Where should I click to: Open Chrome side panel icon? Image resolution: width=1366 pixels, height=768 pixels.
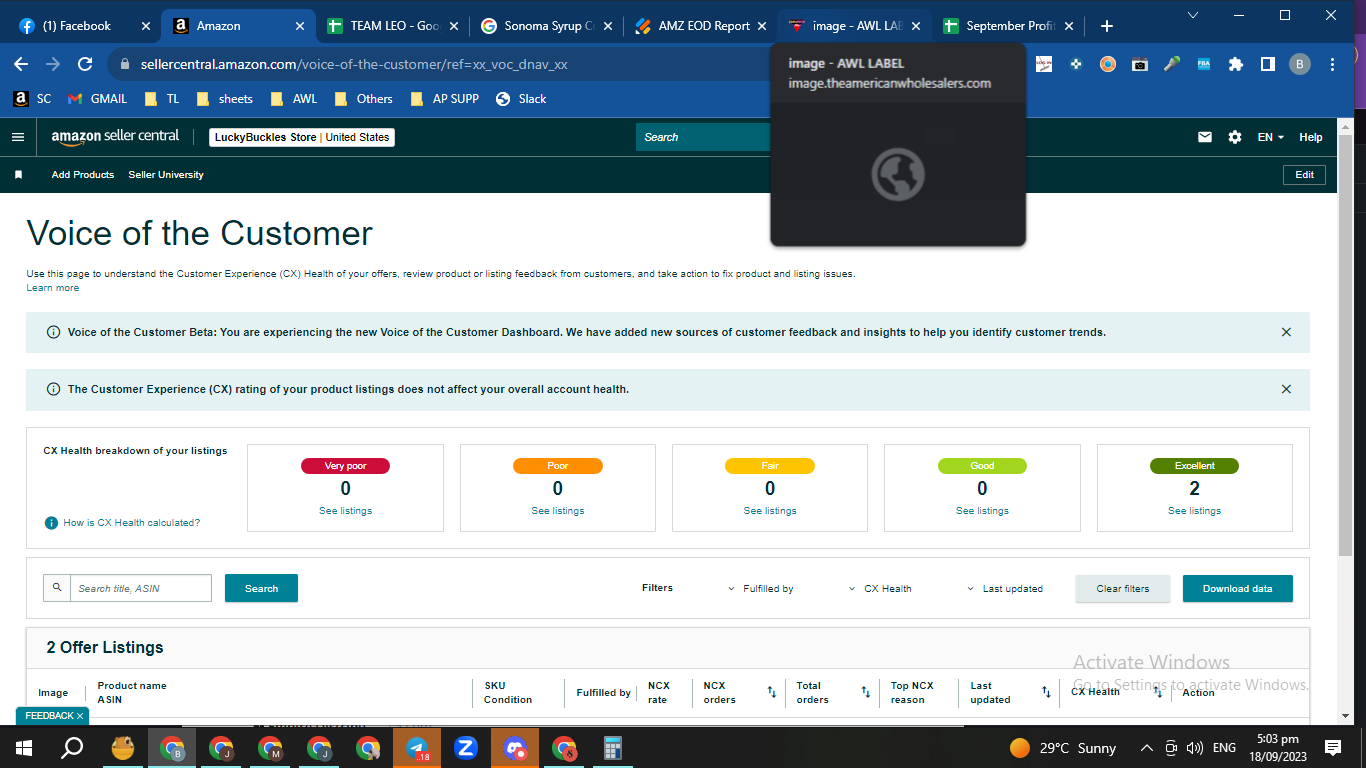pos(1267,64)
